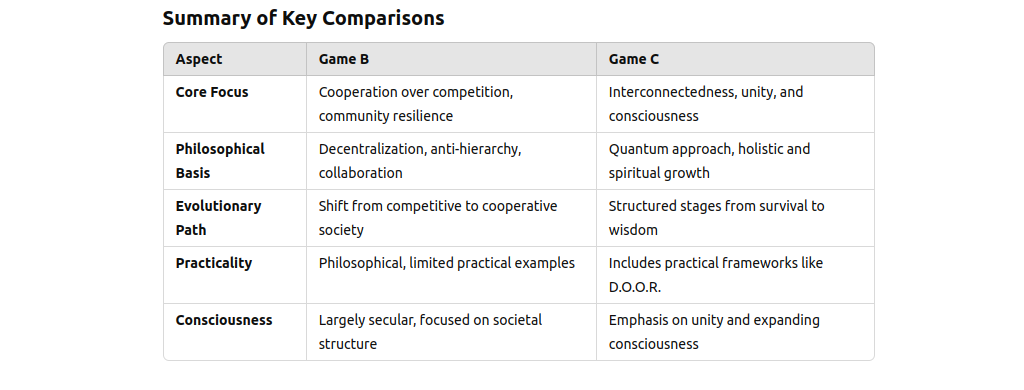The image size is (1024, 390).
Task: Click the 'Practicality' row label
Action: [x=214, y=263]
